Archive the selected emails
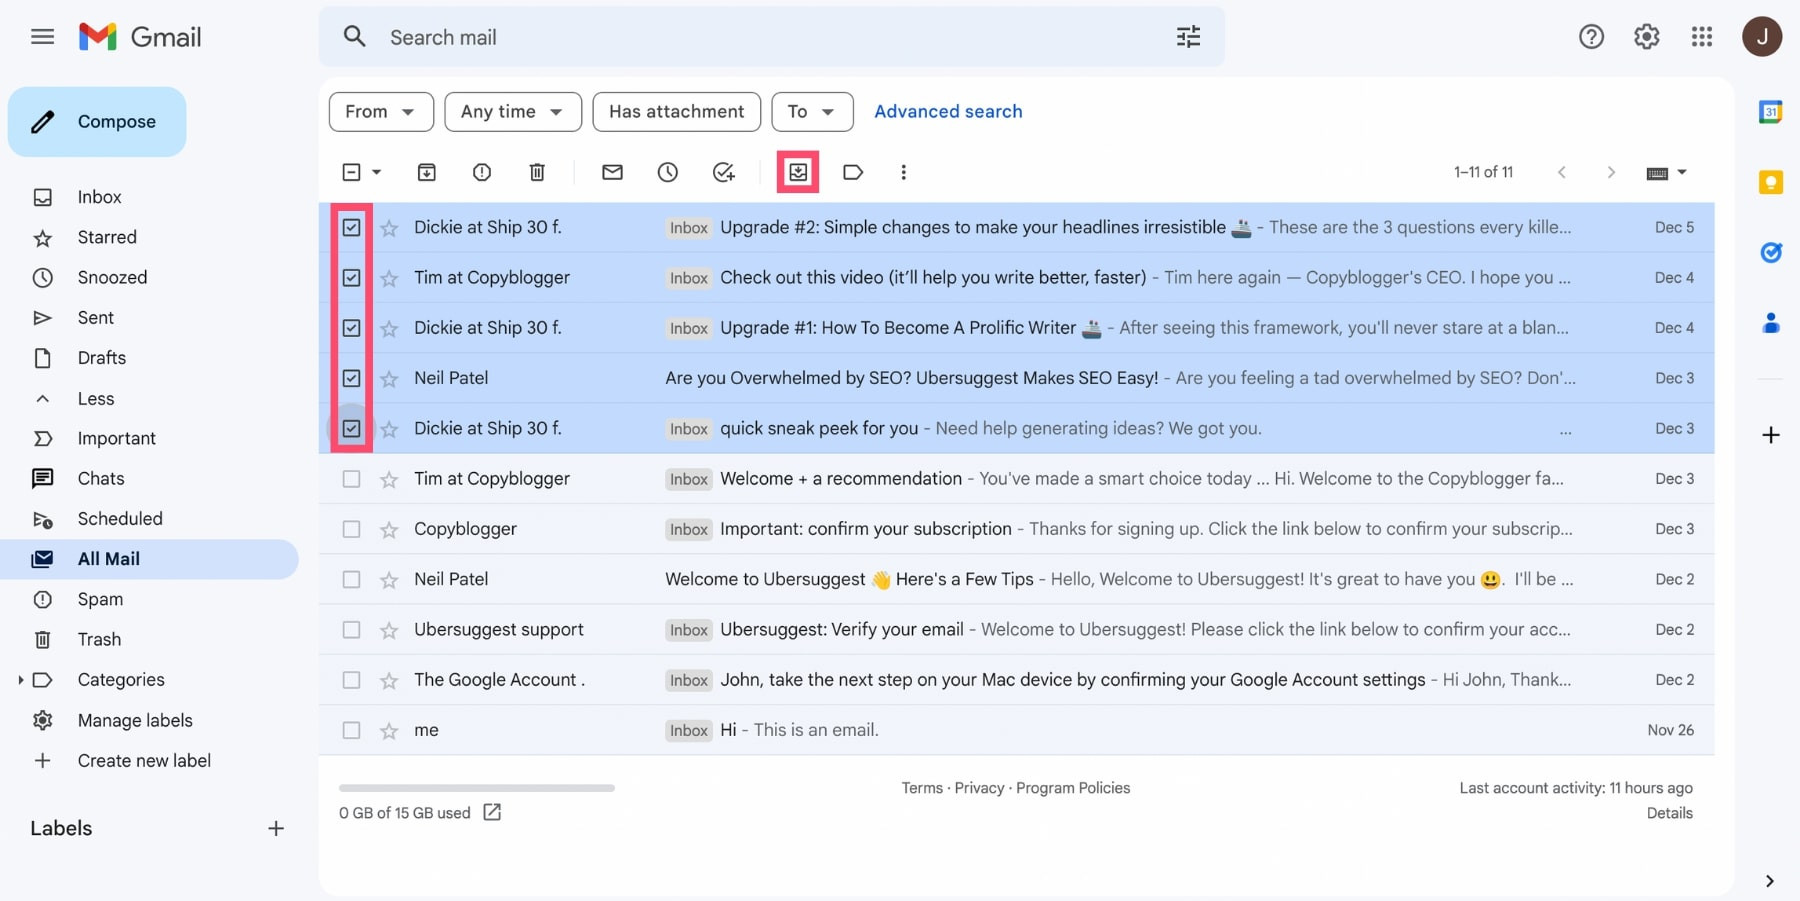Screen dimensions: 1800x901 427,172
